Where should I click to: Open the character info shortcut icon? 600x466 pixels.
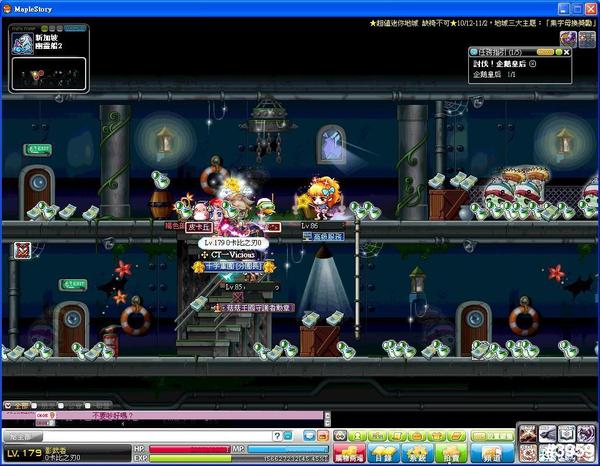coord(357,436)
